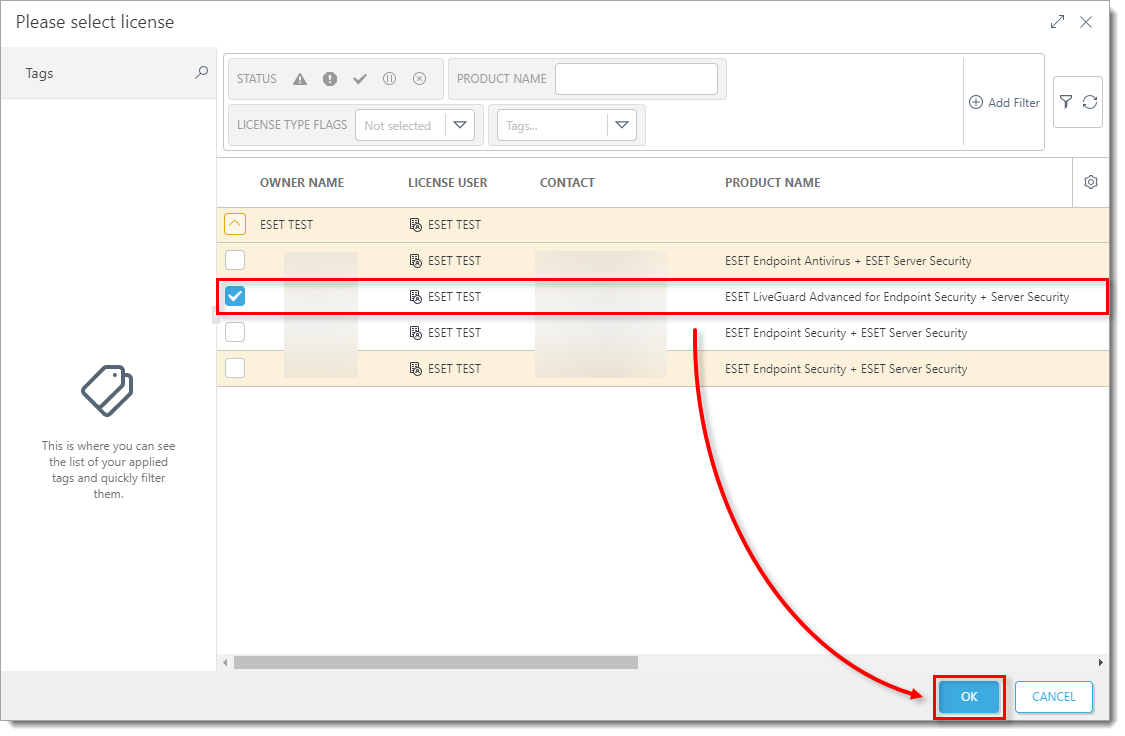1125x736 pixels.
Task: Click Add Filter
Action: click(x=1004, y=103)
